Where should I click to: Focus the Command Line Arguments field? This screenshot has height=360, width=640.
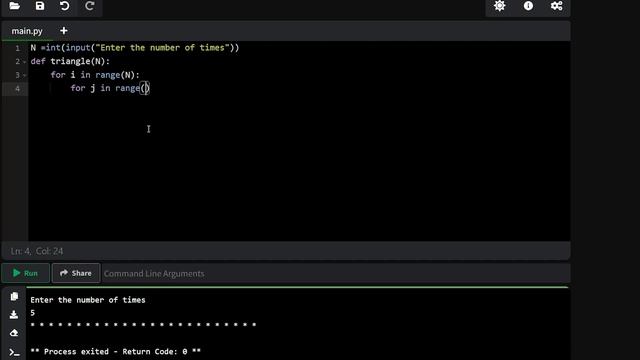click(x=335, y=273)
